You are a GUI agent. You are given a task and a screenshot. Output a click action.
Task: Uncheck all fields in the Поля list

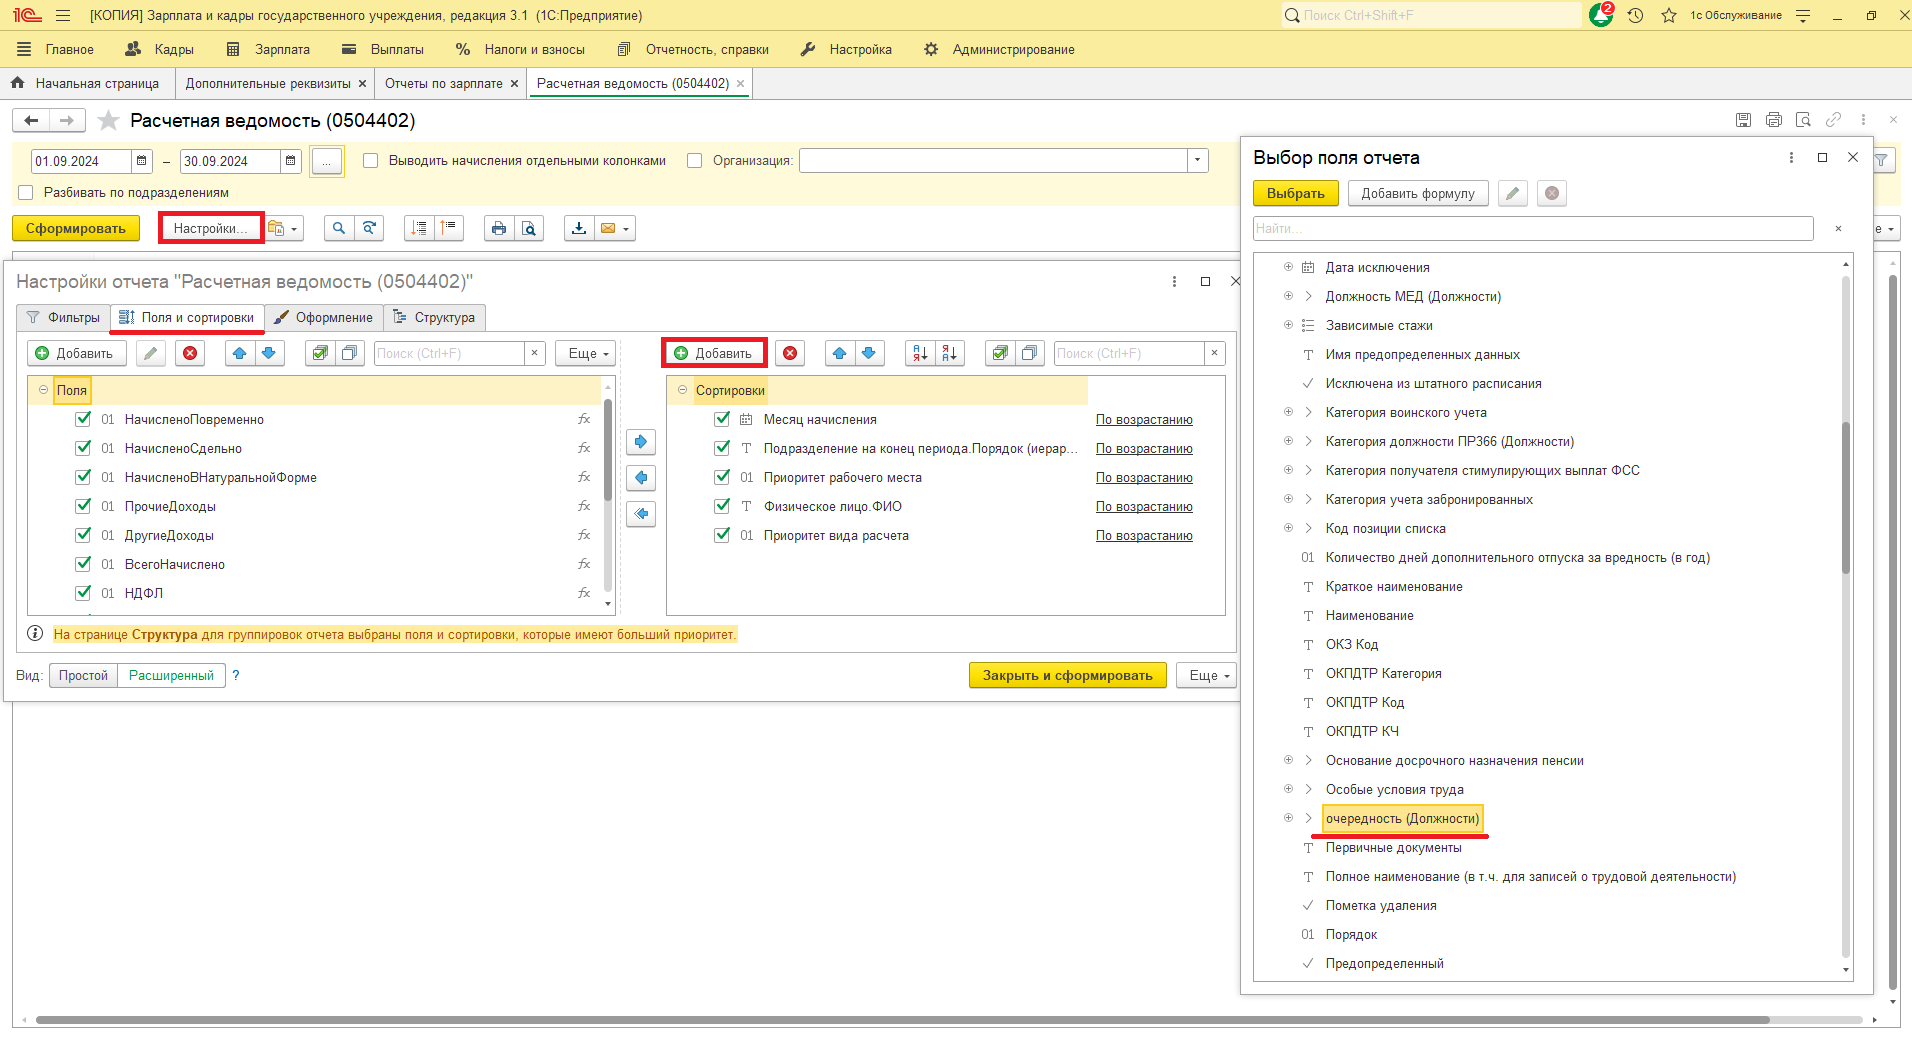350,354
